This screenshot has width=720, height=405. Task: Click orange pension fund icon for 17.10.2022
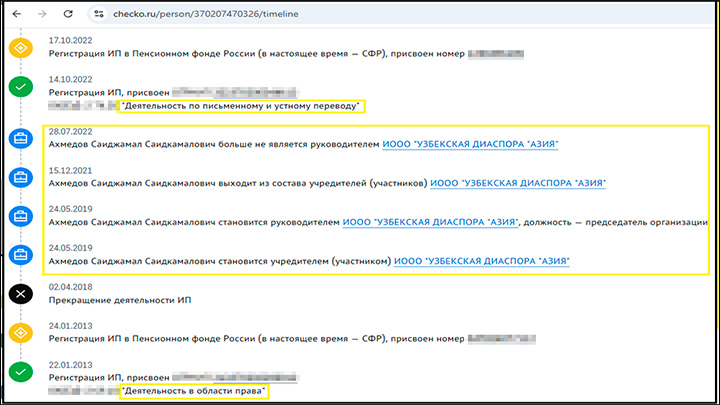20,47
